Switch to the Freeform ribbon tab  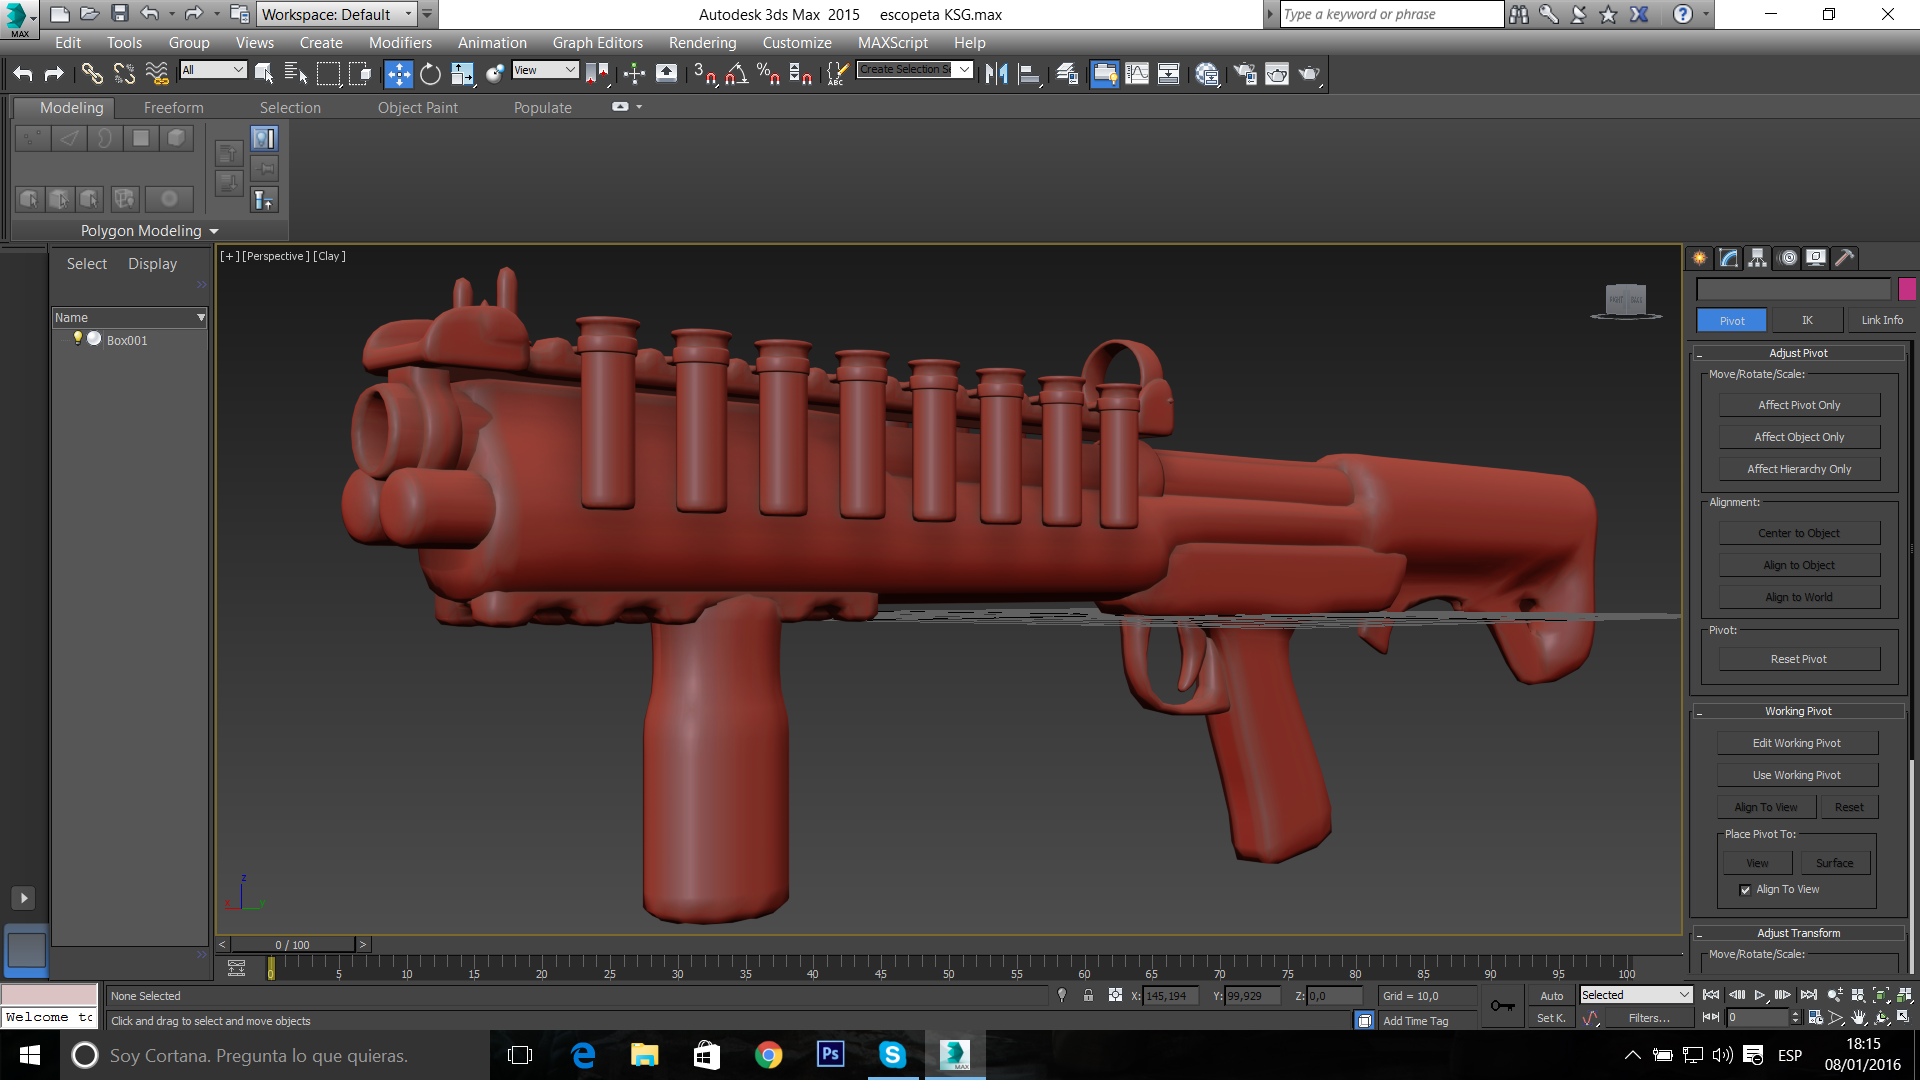[173, 108]
